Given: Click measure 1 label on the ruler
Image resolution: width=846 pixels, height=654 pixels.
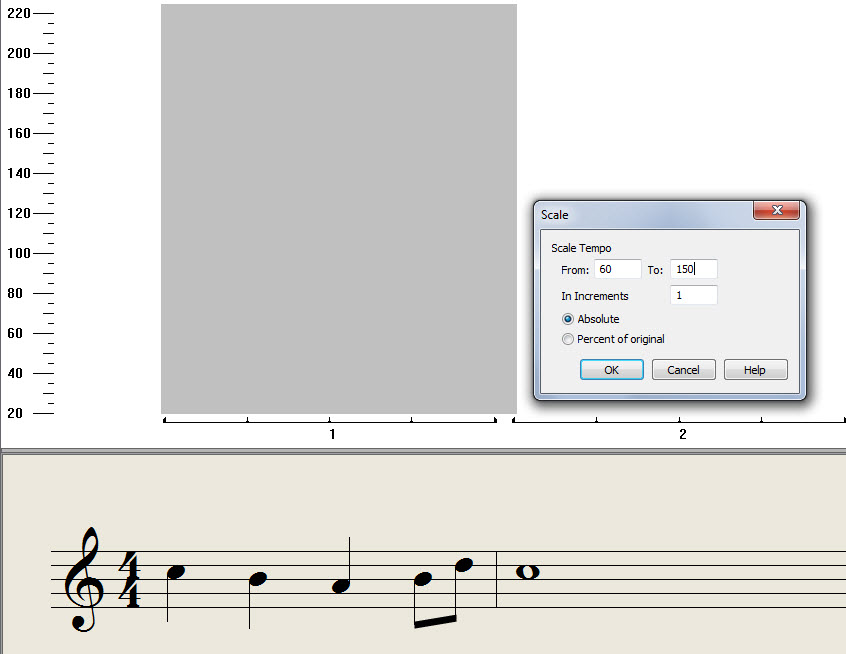Looking at the screenshot, I should coord(332,434).
